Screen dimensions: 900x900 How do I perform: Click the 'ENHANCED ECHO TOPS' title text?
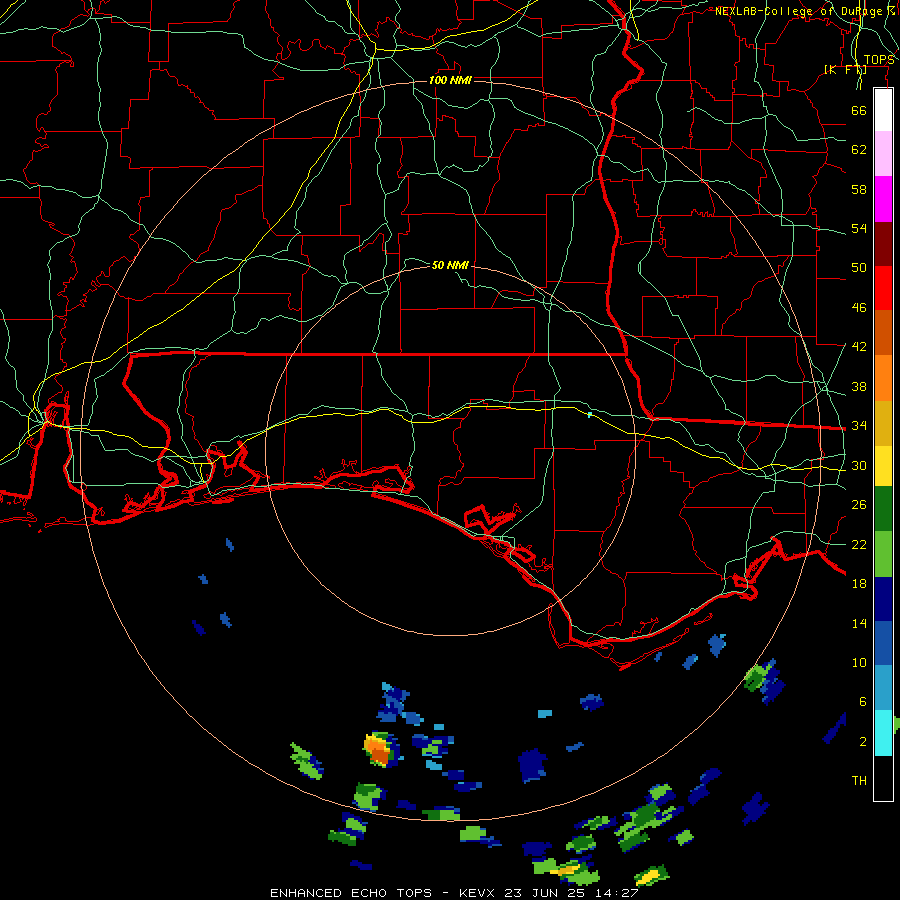pos(351,893)
